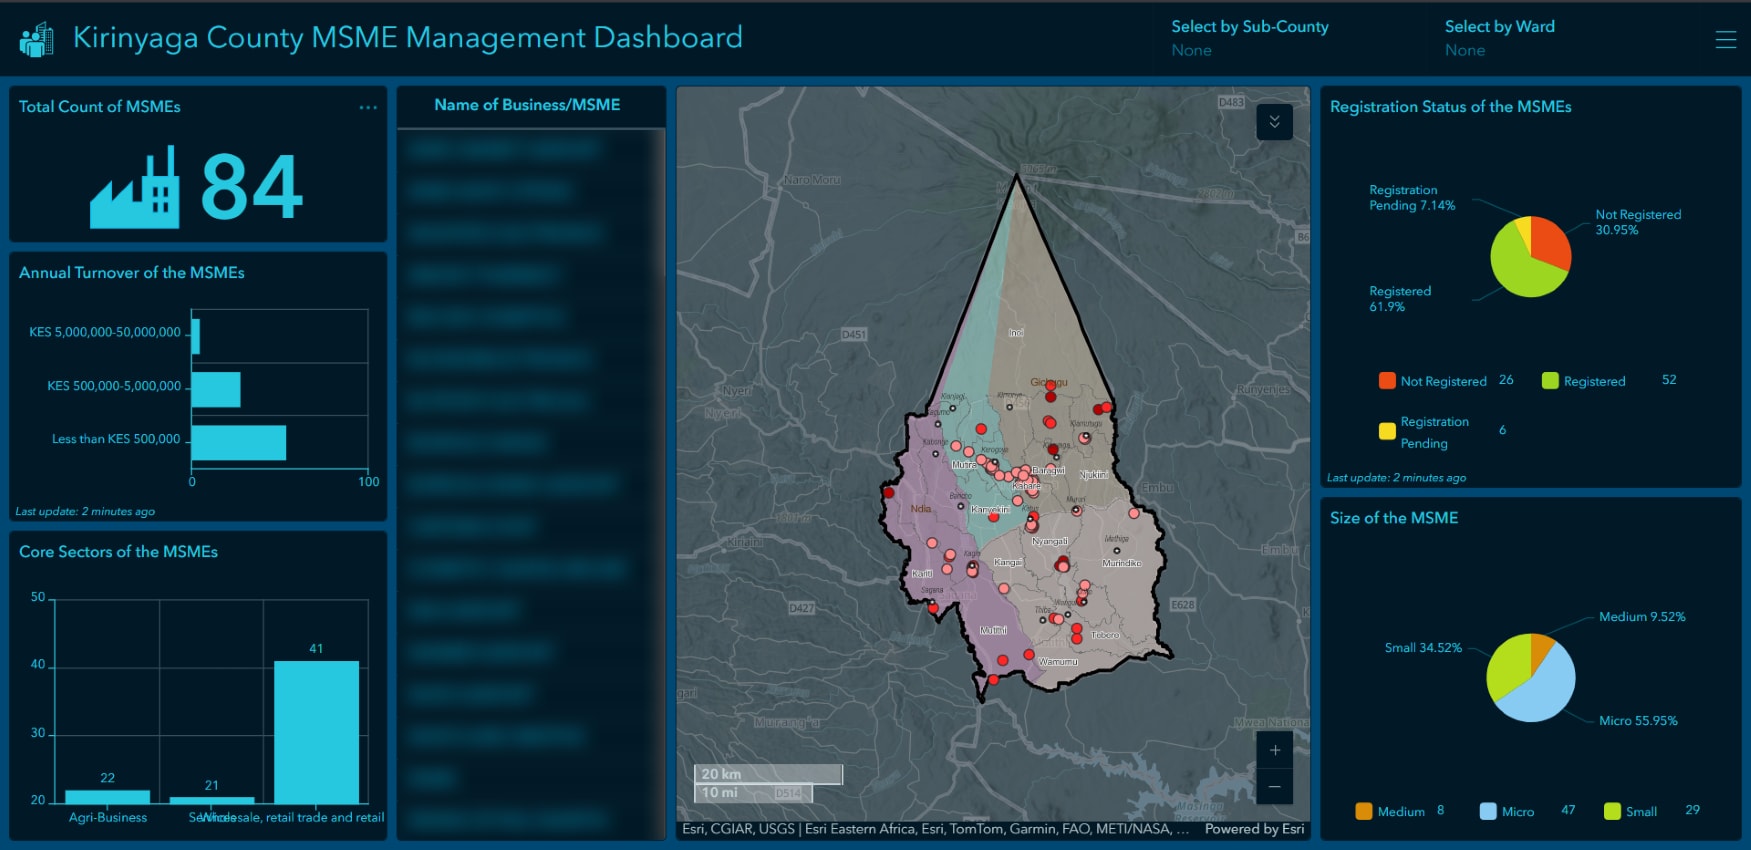Screen dimensions: 1751x850
Task: Click the total count value 84
Action: coord(251,187)
